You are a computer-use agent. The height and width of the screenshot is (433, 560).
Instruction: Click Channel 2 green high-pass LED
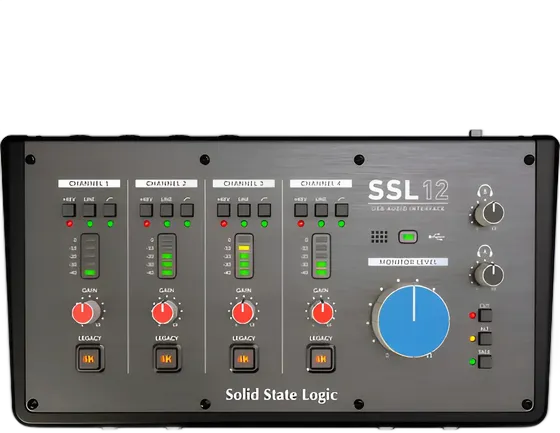188,224
